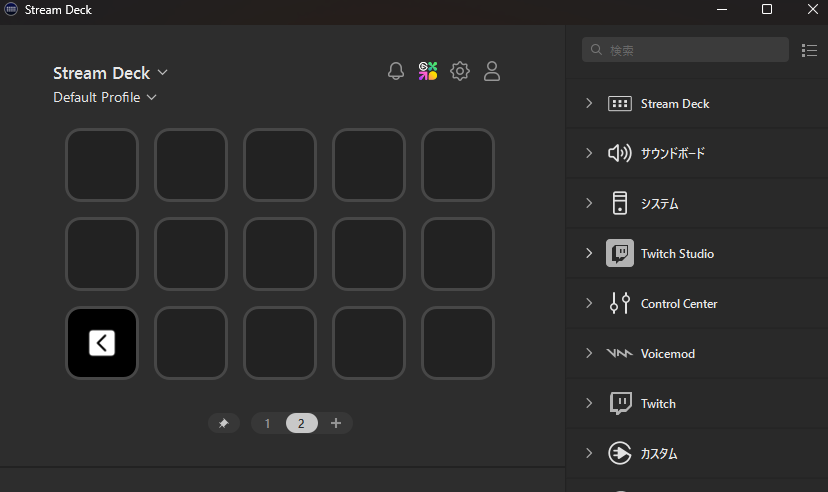Click the Voicemod category icon

(620, 354)
